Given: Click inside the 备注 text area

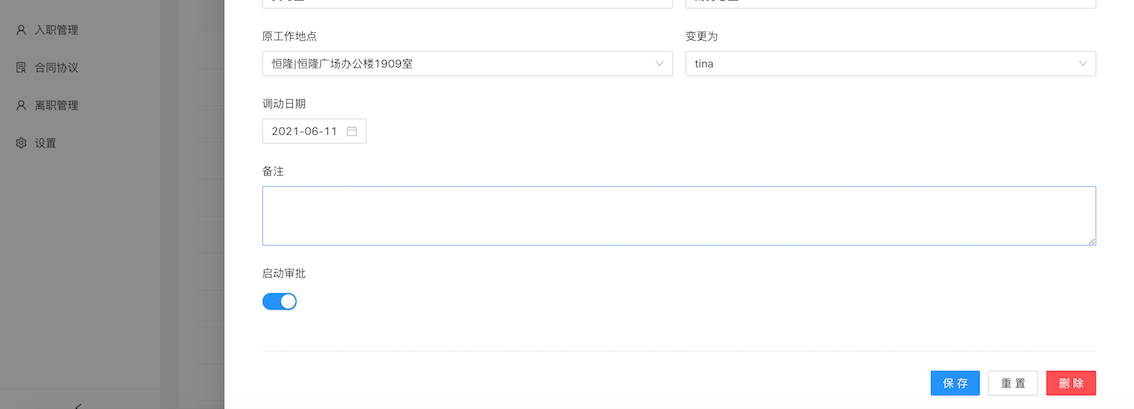Looking at the screenshot, I should pos(678,216).
